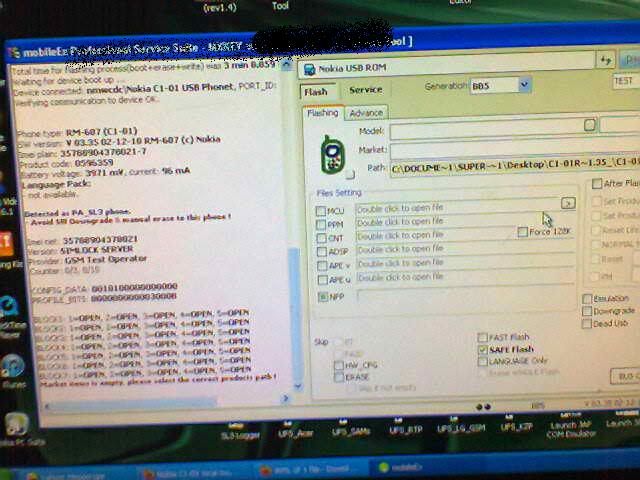Tick the APE v checkbox
Screen dimensions: 640x480
coord(322,266)
